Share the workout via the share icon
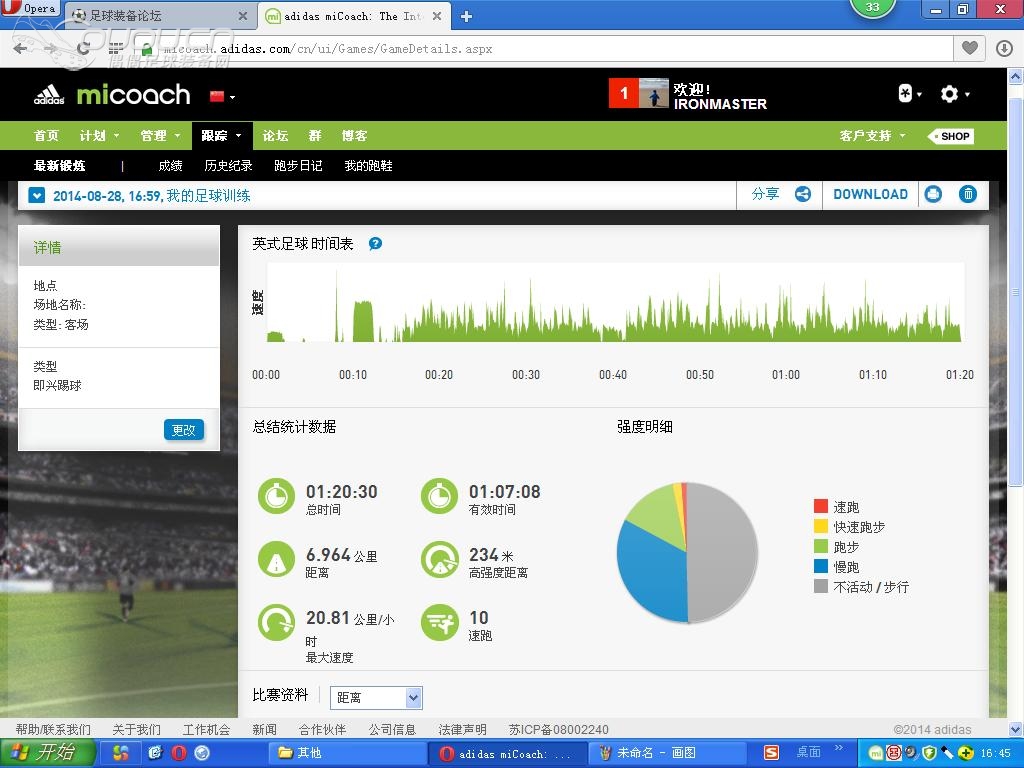This screenshot has width=1024, height=768. (x=801, y=194)
